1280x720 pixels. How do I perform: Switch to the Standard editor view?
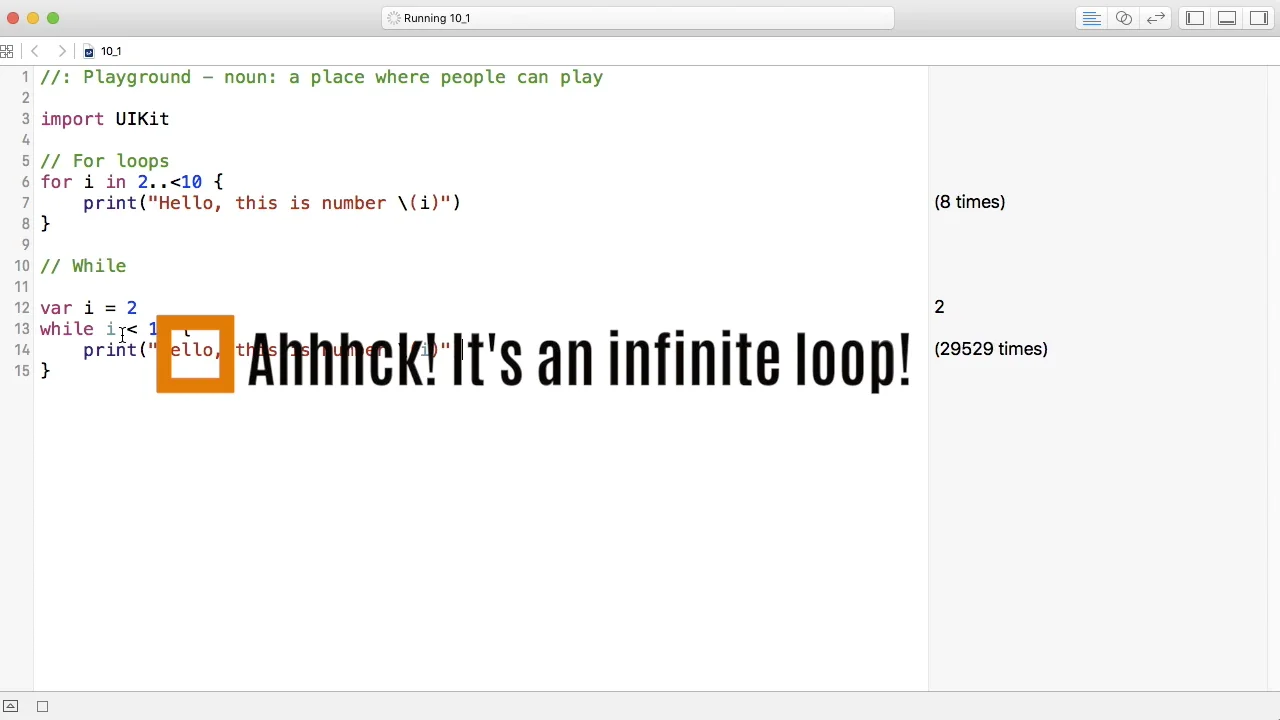click(x=1092, y=18)
